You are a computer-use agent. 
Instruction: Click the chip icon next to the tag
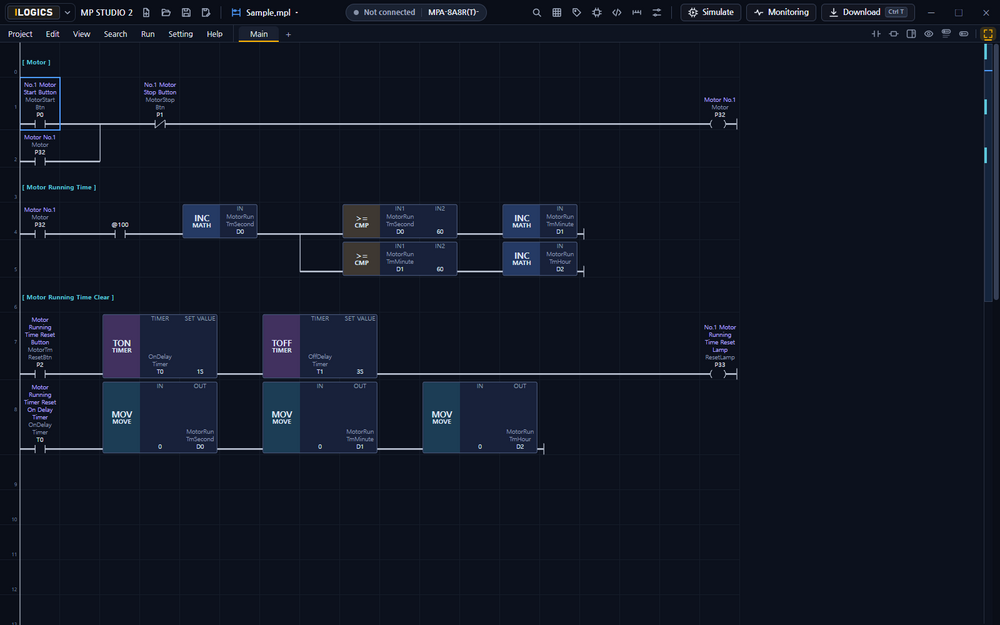[597, 12]
